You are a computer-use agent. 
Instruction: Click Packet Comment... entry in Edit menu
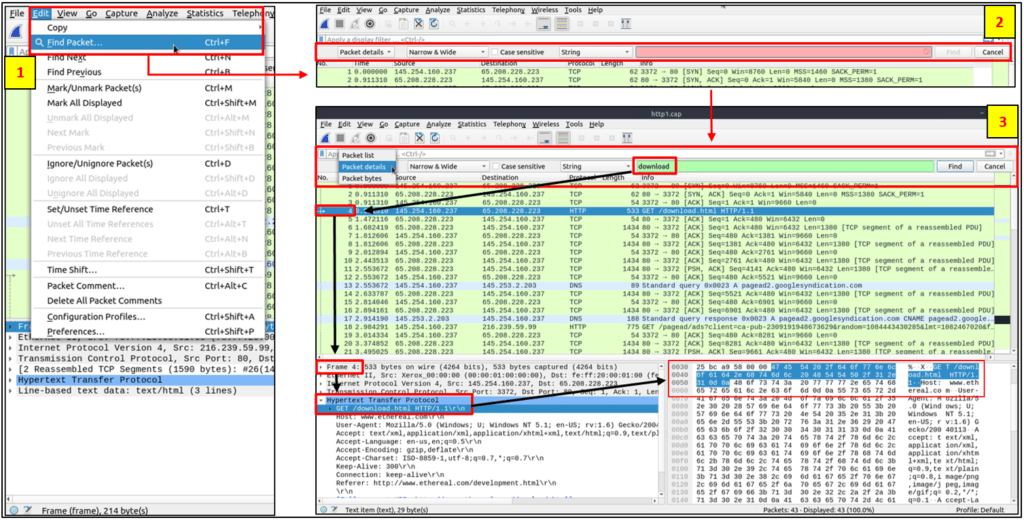[x=147, y=285]
